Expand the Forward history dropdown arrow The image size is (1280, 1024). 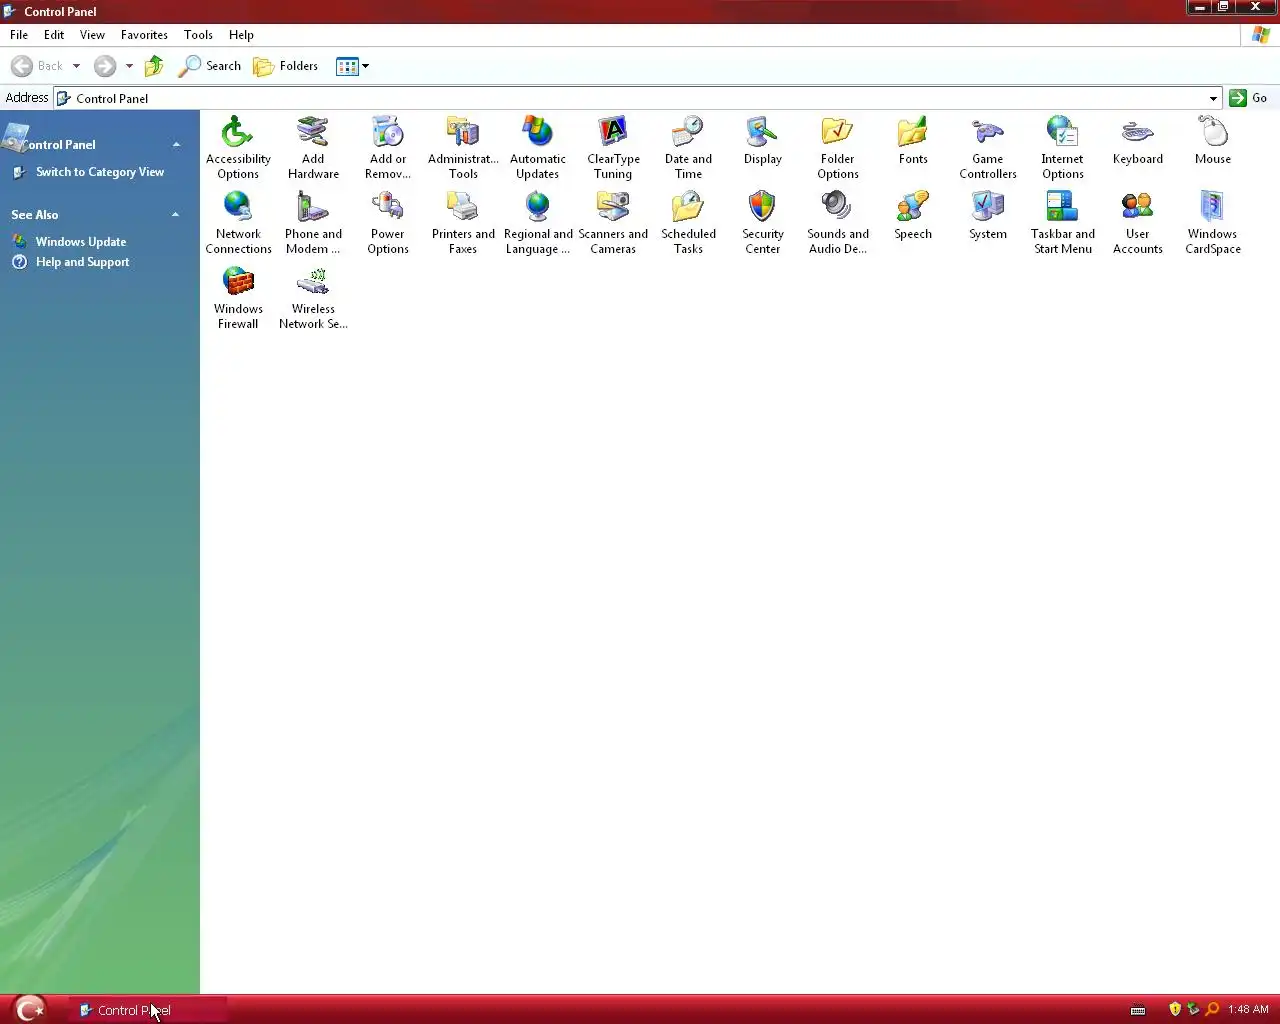pos(129,66)
